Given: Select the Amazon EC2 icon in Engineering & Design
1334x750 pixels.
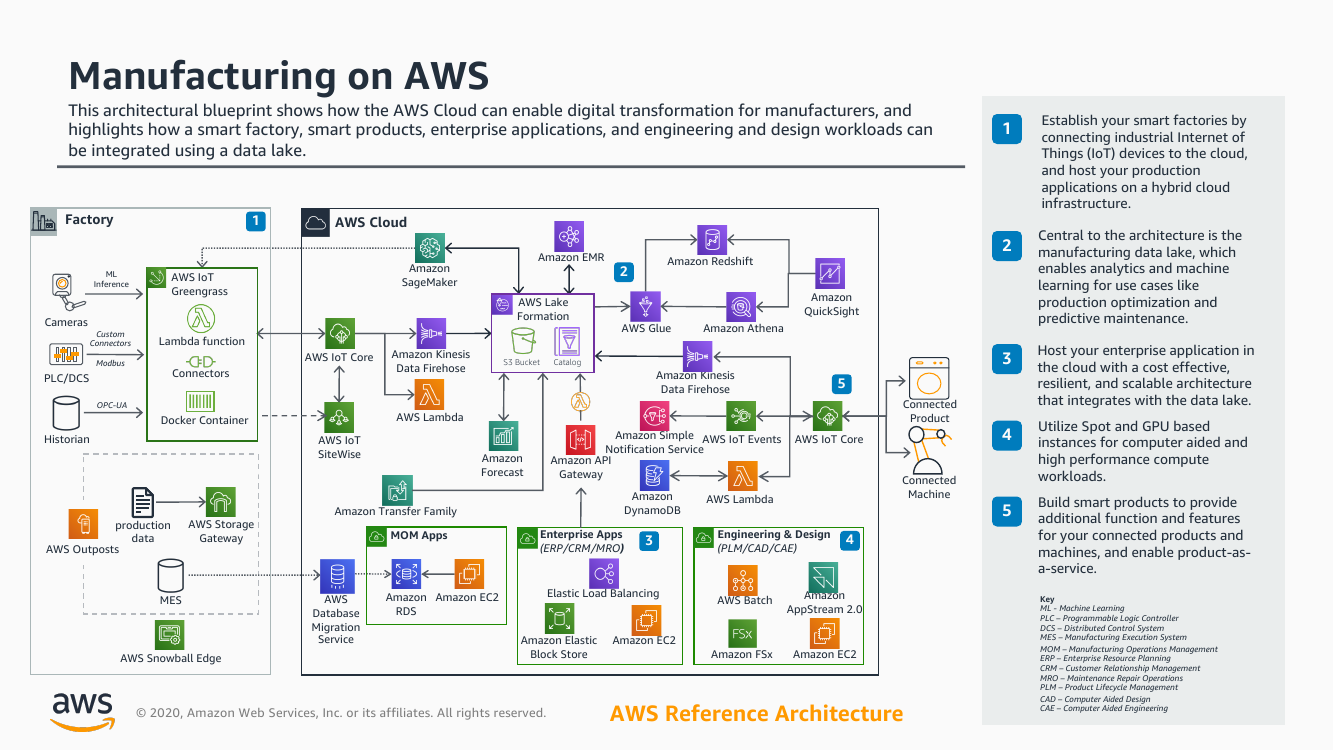Looking at the screenshot, I should (824, 634).
